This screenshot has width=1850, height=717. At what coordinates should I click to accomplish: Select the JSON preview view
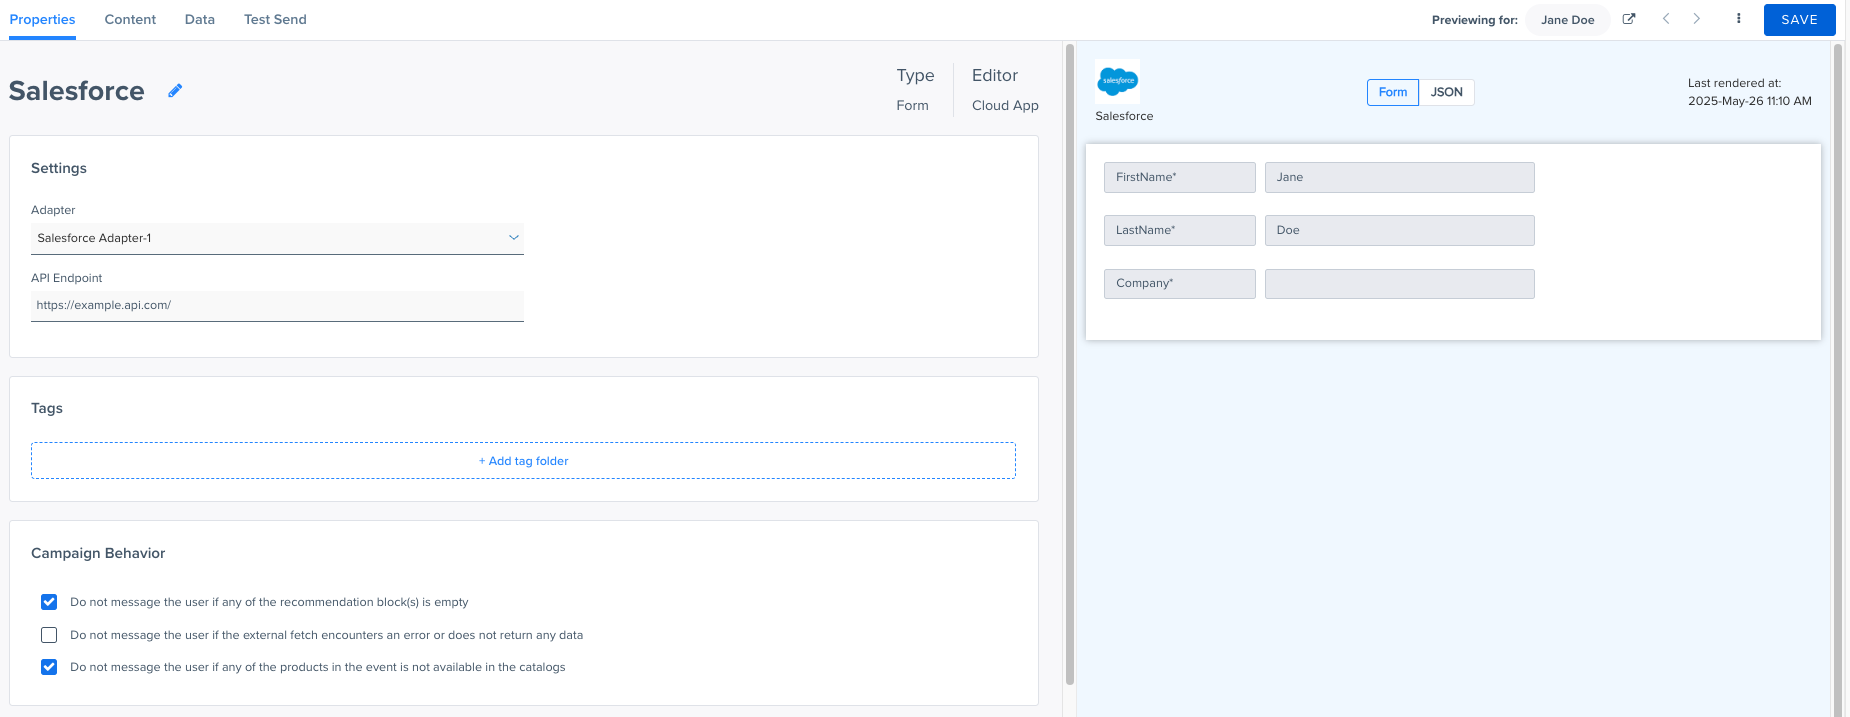tap(1446, 92)
